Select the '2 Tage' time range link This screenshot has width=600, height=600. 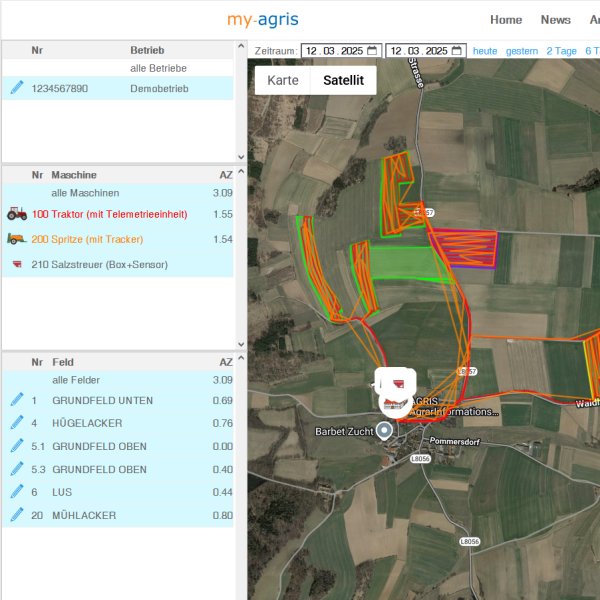click(561, 51)
